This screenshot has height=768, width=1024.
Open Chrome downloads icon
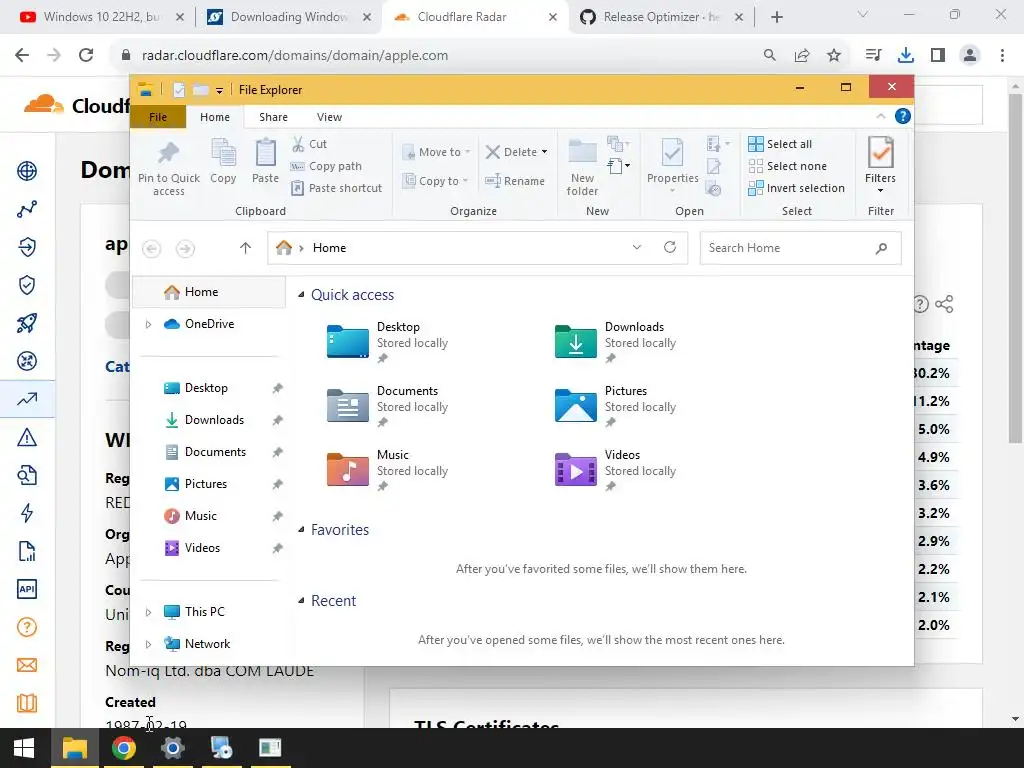click(x=905, y=56)
